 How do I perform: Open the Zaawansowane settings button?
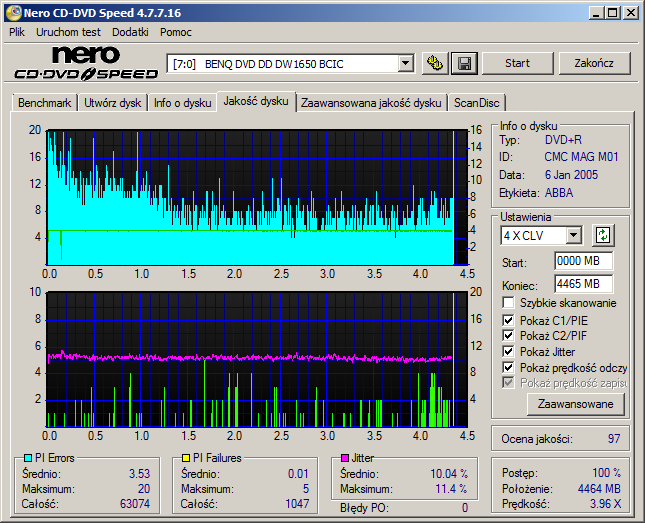pyautogui.click(x=575, y=404)
